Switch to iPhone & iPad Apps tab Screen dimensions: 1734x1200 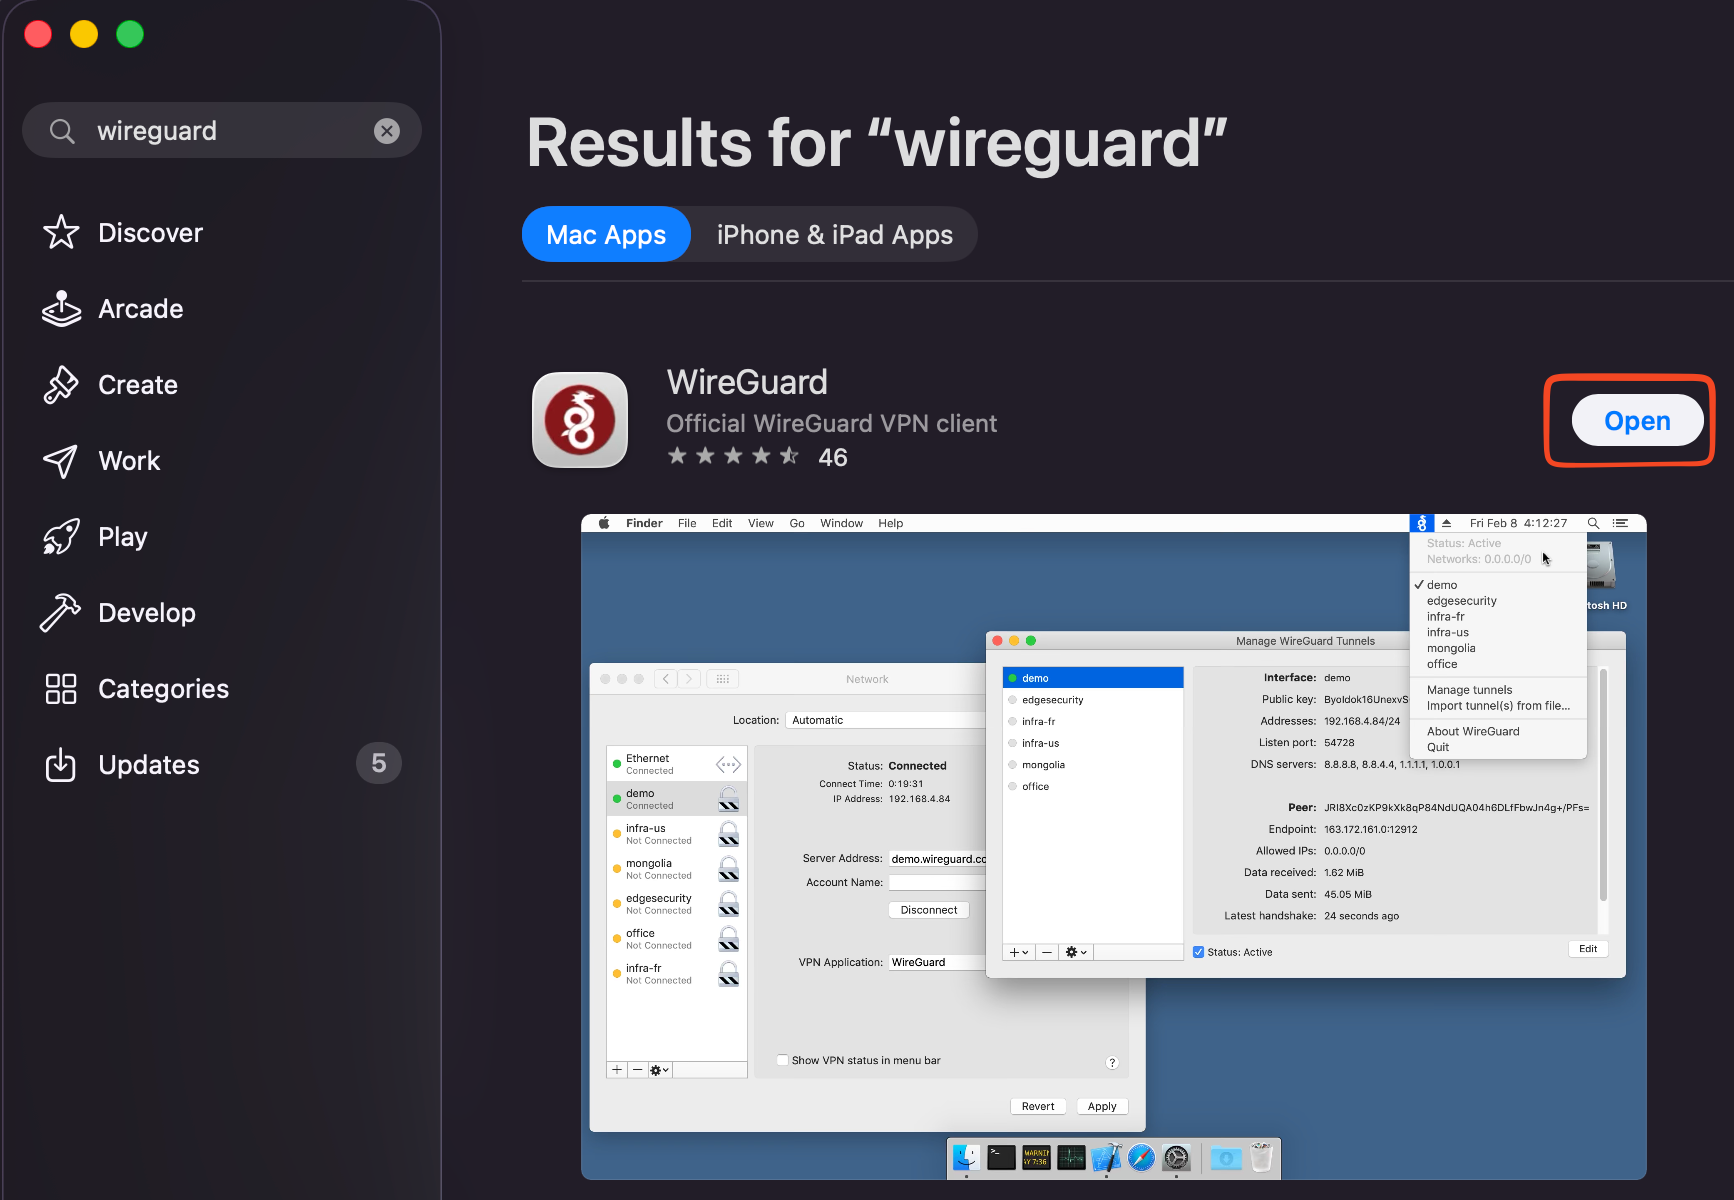[835, 235]
